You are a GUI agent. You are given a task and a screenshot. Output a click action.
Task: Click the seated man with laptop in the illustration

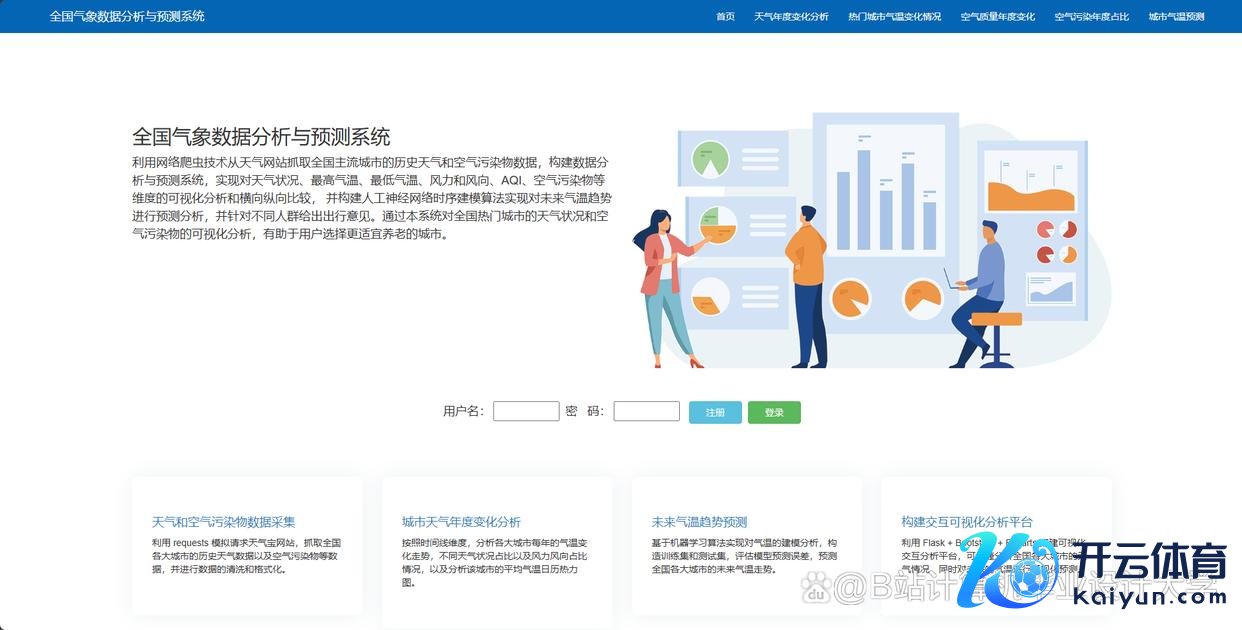(x=981, y=290)
